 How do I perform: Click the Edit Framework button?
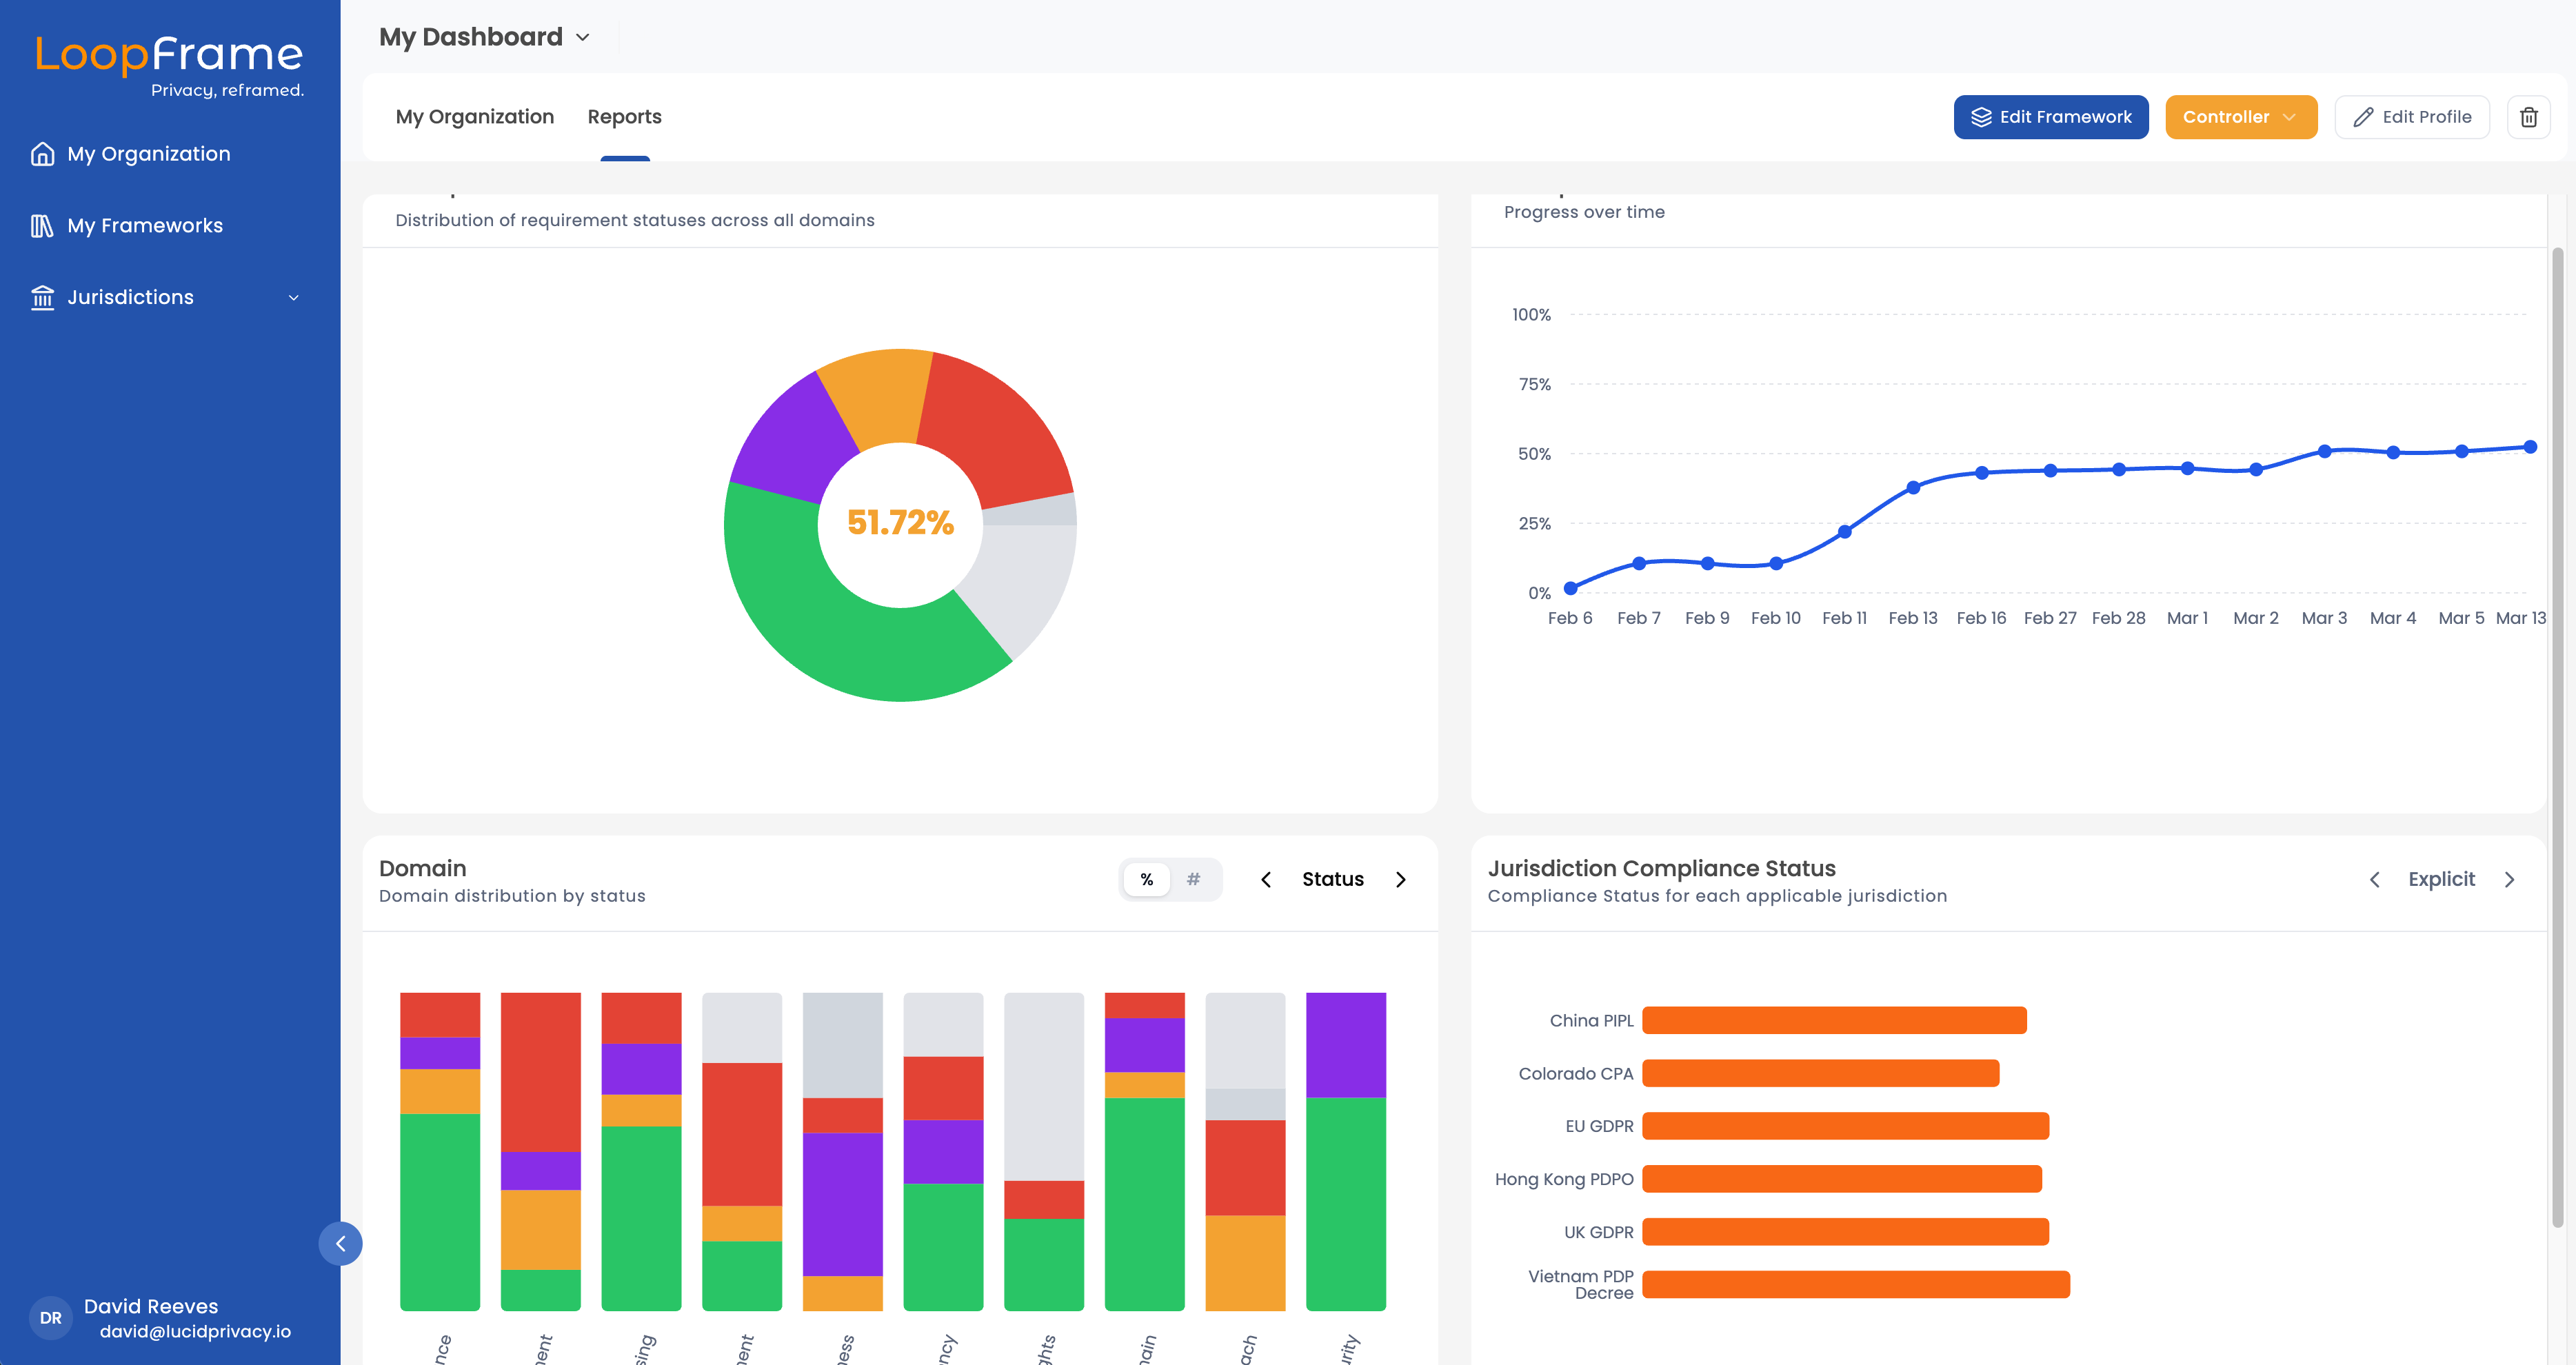point(2051,117)
